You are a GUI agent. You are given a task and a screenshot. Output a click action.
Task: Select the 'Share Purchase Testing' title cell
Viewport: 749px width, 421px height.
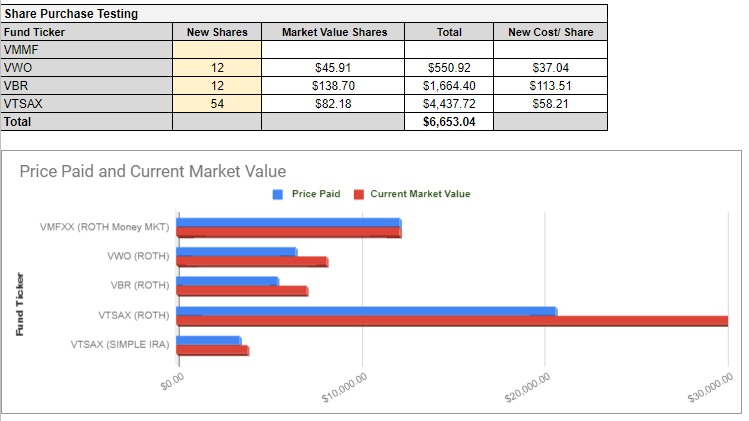[x=70, y=14]
